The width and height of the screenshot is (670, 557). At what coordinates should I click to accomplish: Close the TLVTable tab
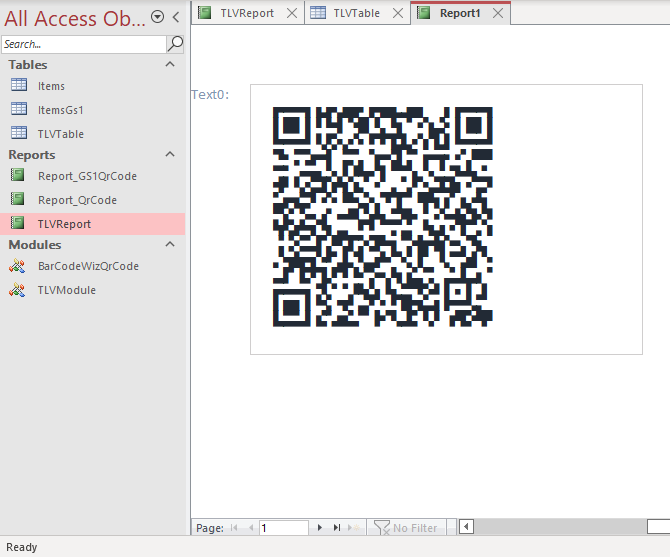398,13
